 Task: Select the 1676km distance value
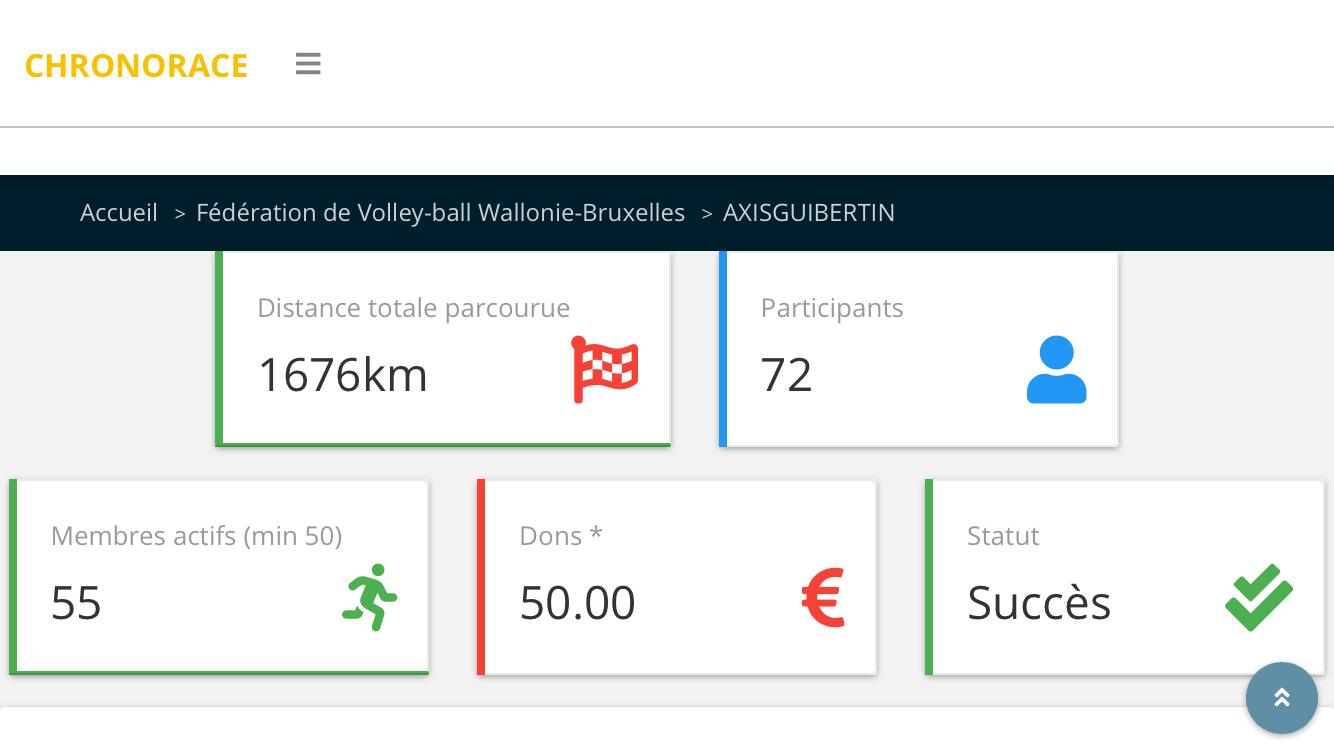click(x=342, y=375)
